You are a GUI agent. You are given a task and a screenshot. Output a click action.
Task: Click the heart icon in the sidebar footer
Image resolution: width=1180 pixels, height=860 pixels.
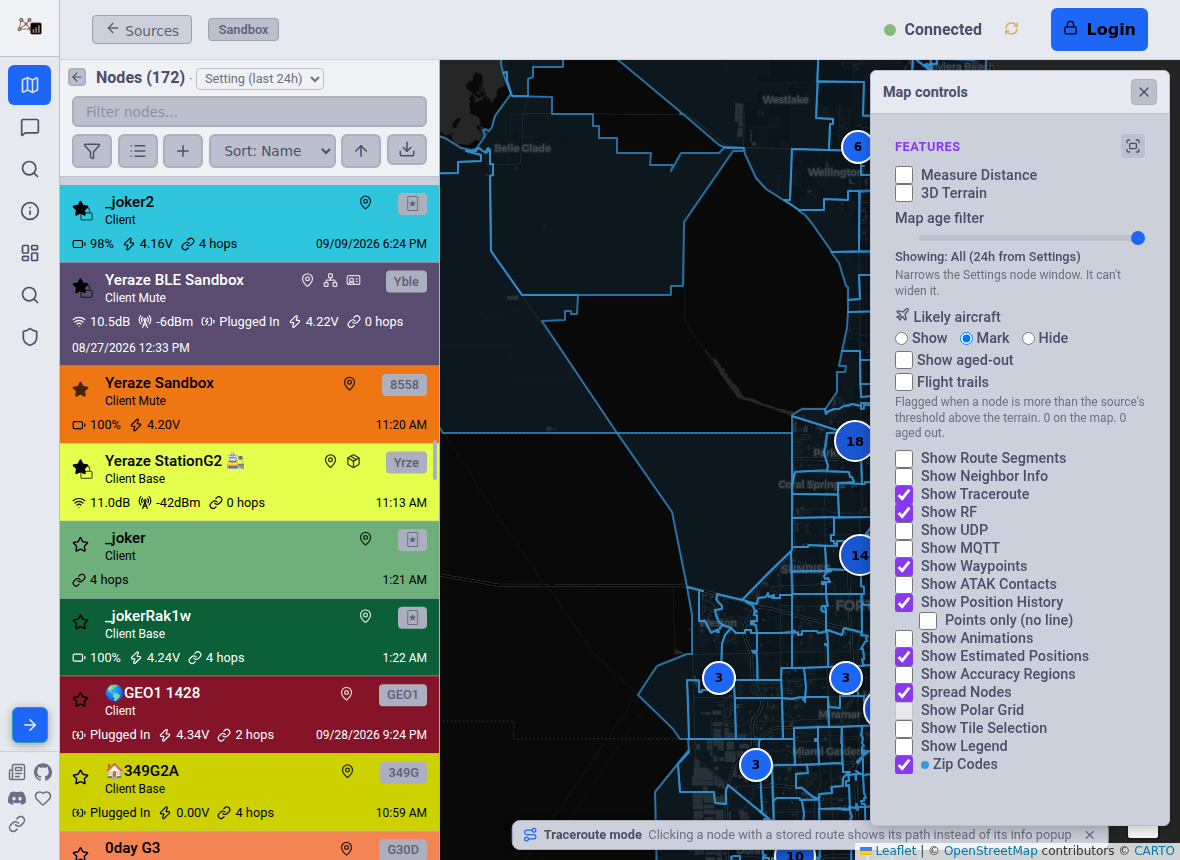43,798
